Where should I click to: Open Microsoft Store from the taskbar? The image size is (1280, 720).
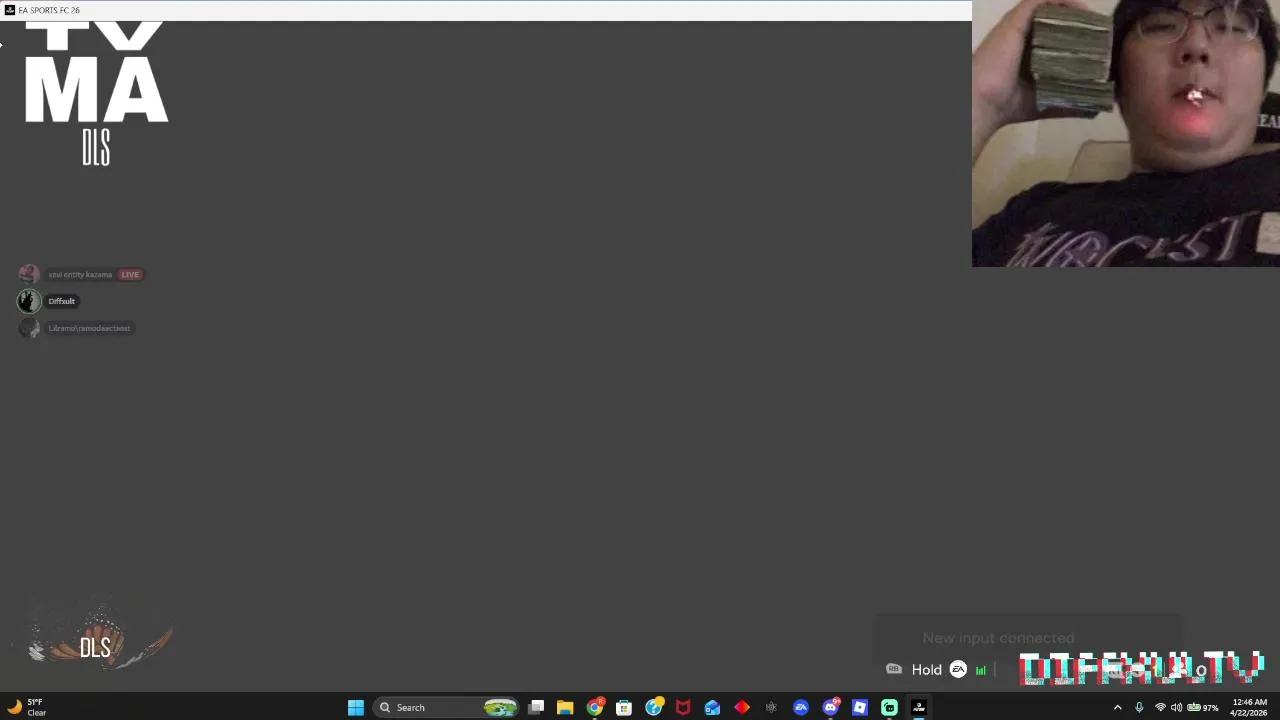point(624,707)
